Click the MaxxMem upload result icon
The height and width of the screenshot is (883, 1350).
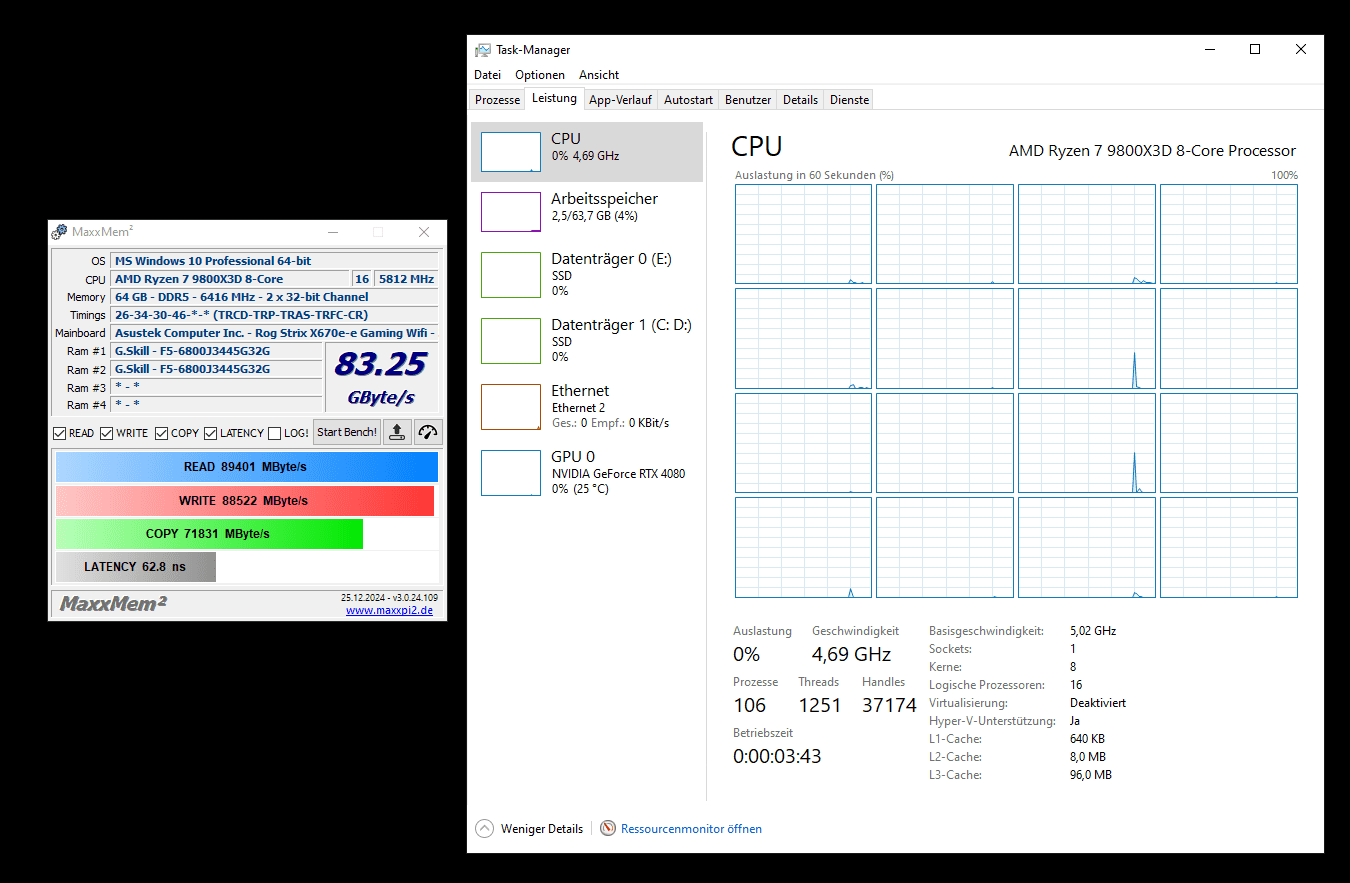397,432
